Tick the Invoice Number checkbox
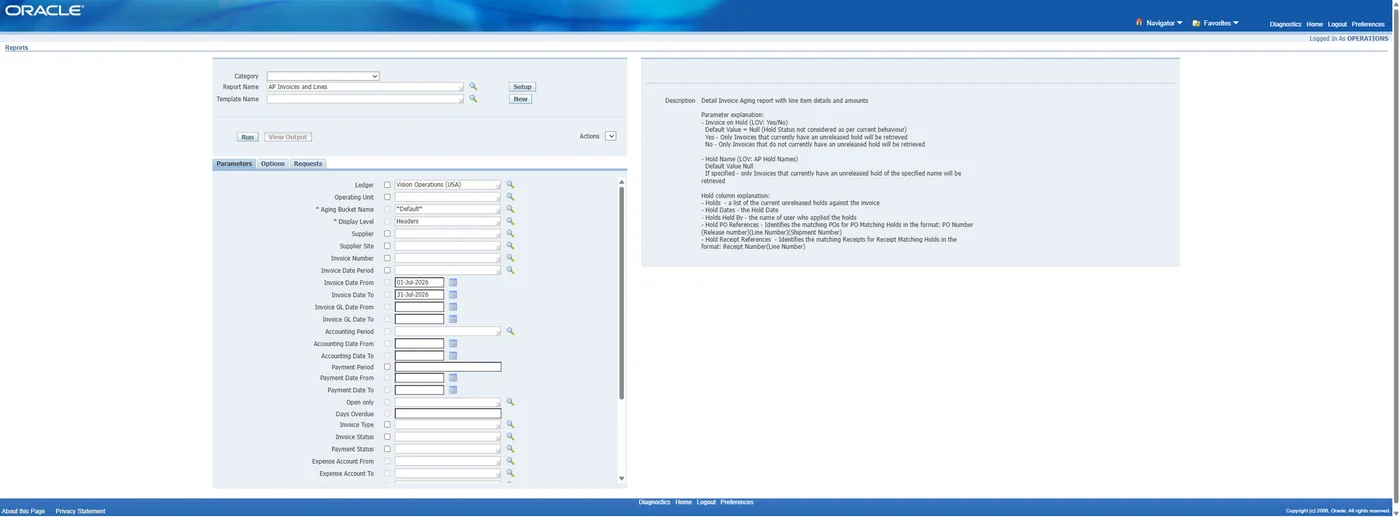 [x=387, y=258]
